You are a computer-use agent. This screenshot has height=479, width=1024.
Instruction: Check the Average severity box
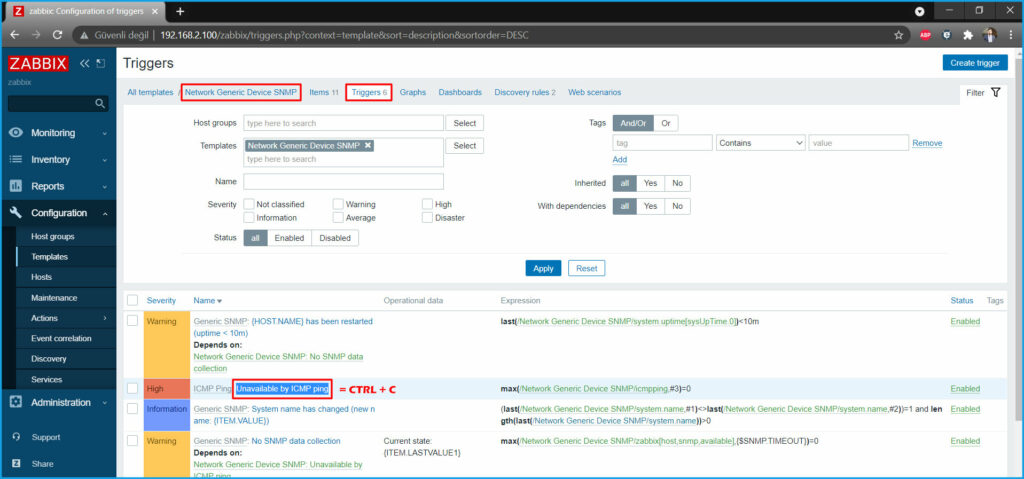point(338,218)
